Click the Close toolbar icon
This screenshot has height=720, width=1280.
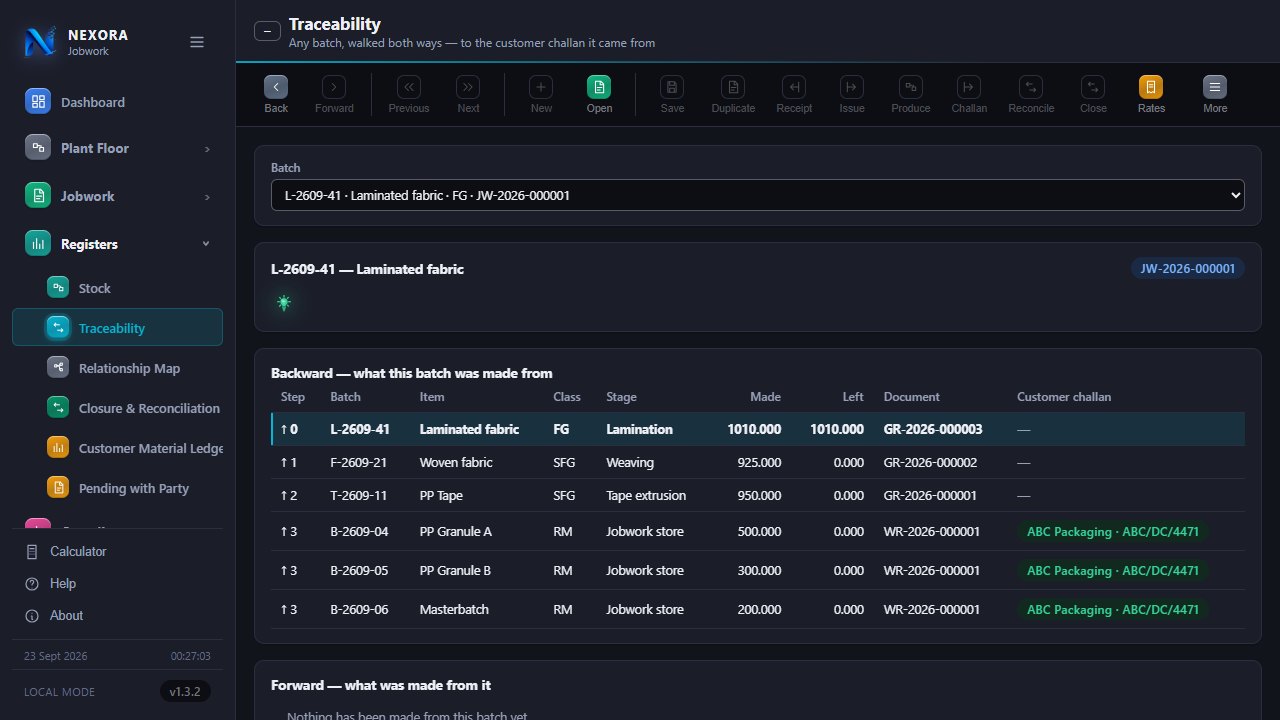(x=1093, y=87)
